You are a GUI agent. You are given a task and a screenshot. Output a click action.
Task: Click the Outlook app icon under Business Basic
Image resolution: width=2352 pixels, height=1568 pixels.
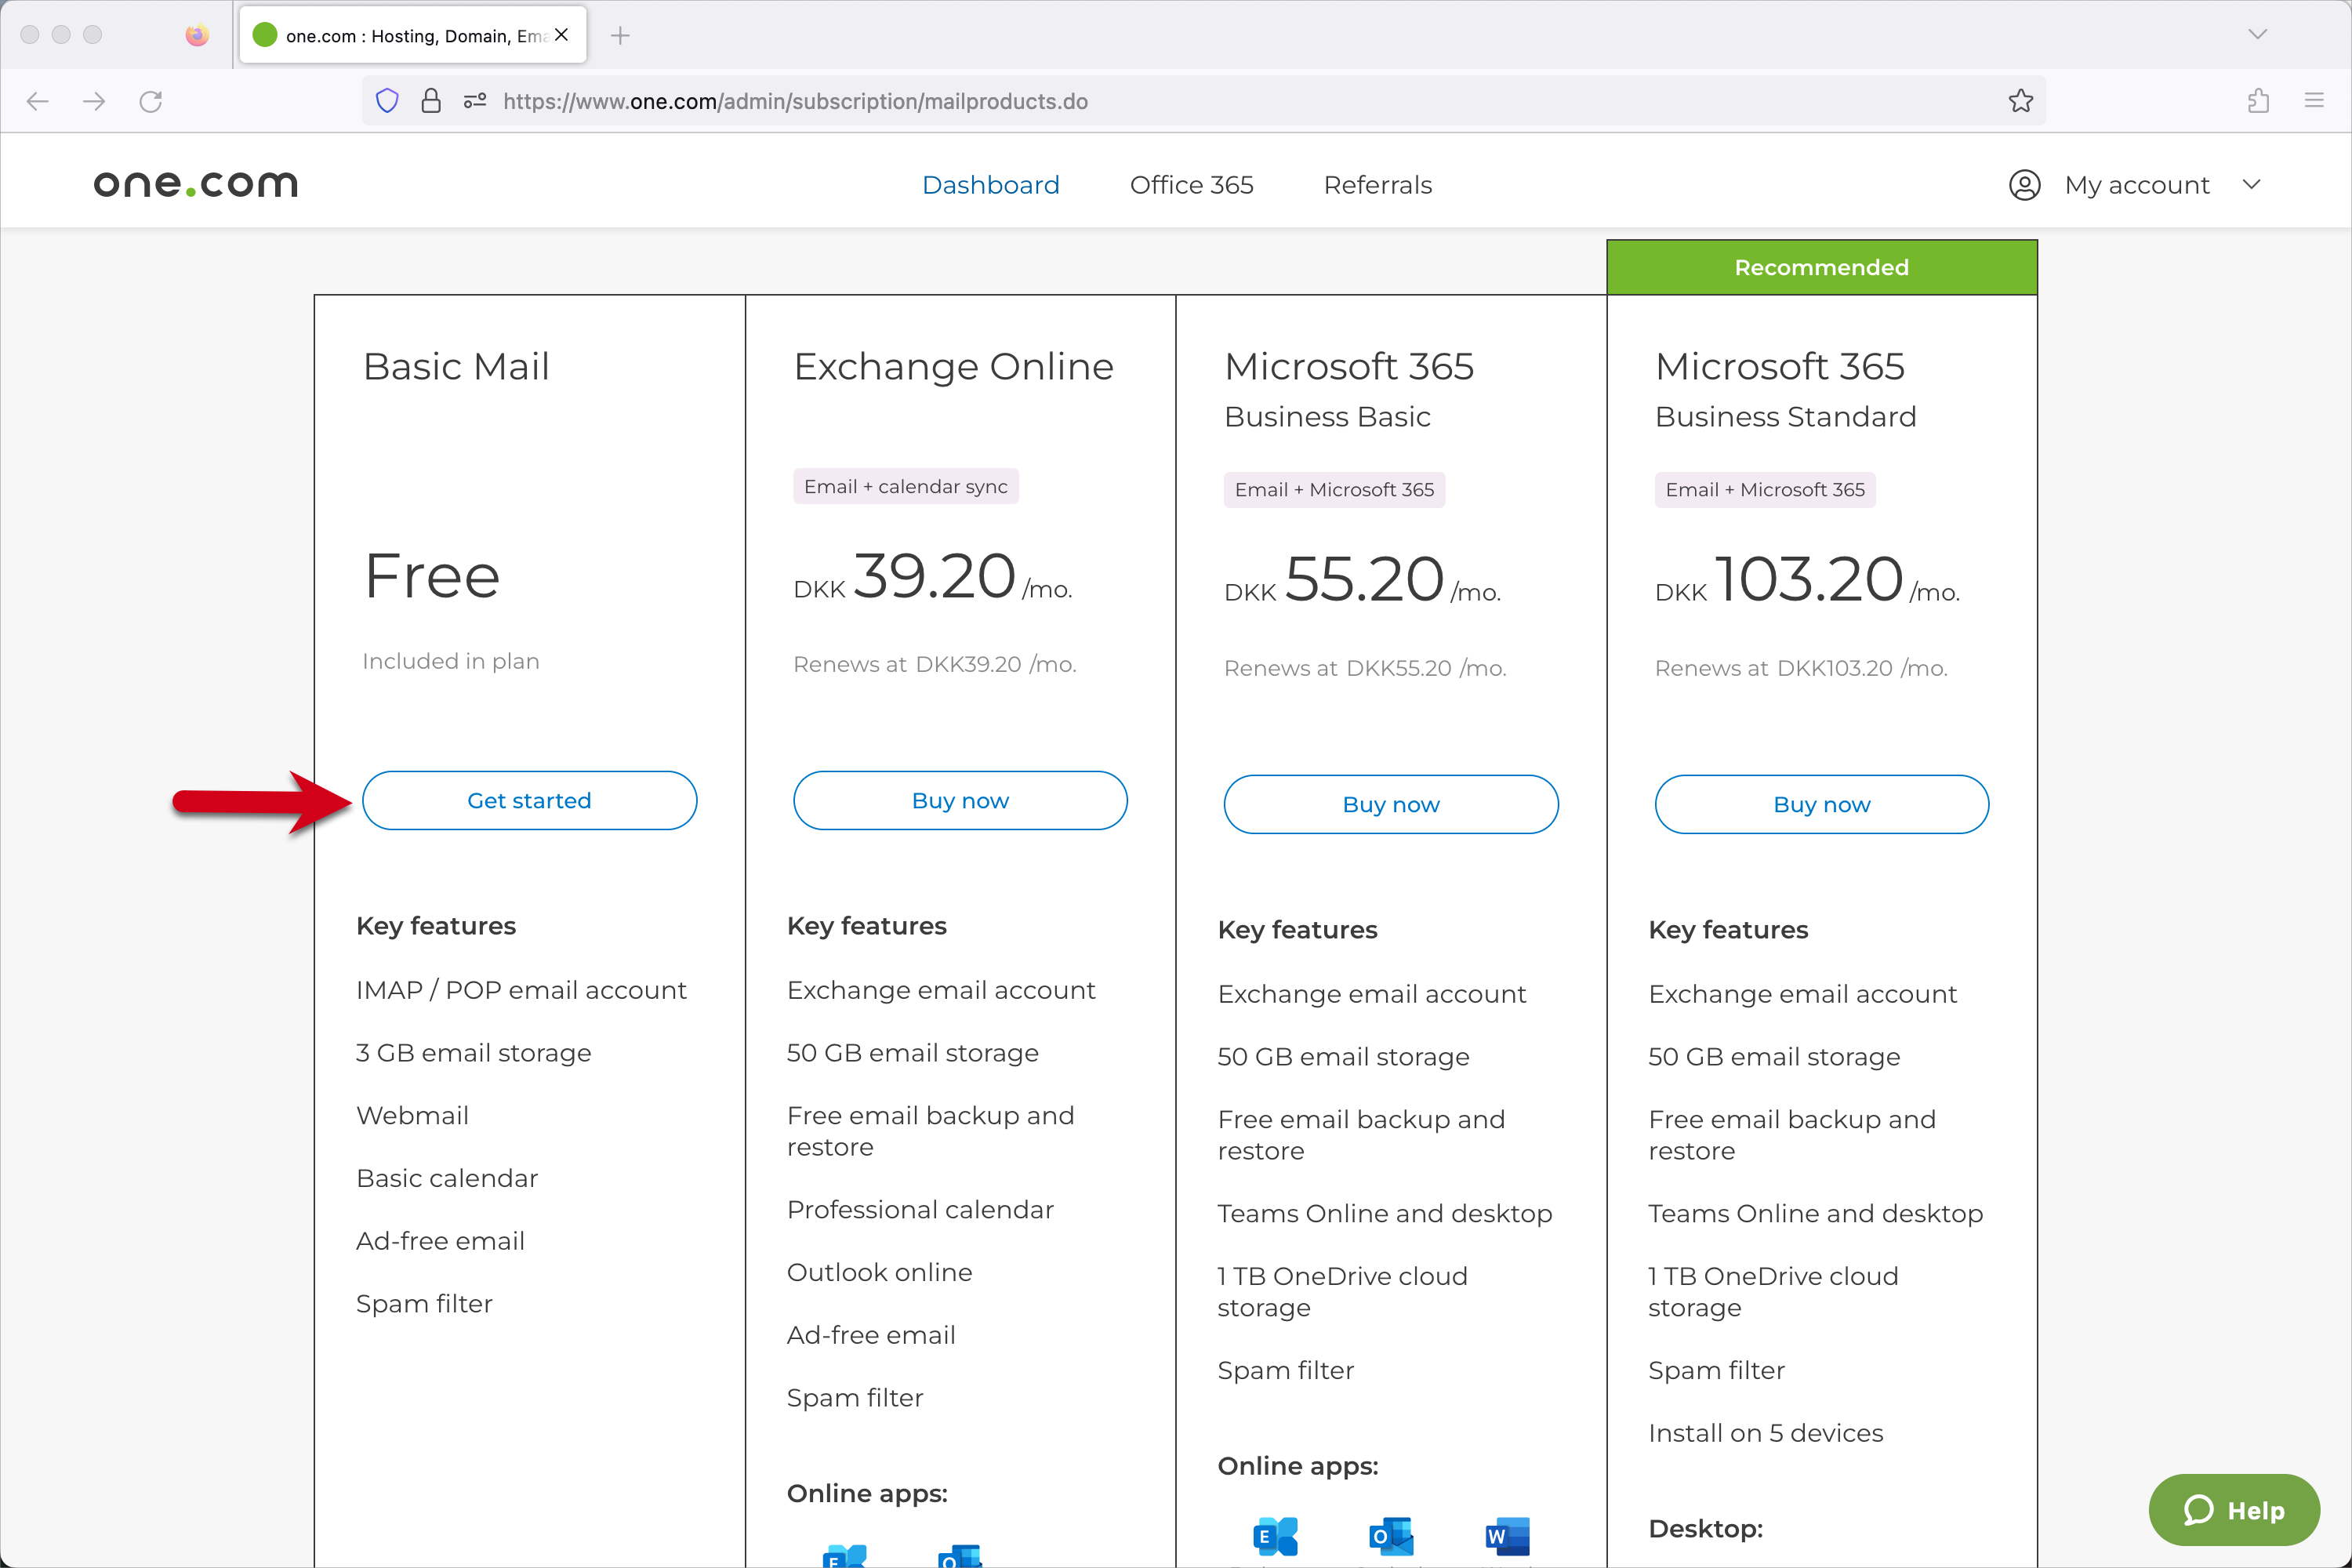1391,1536
